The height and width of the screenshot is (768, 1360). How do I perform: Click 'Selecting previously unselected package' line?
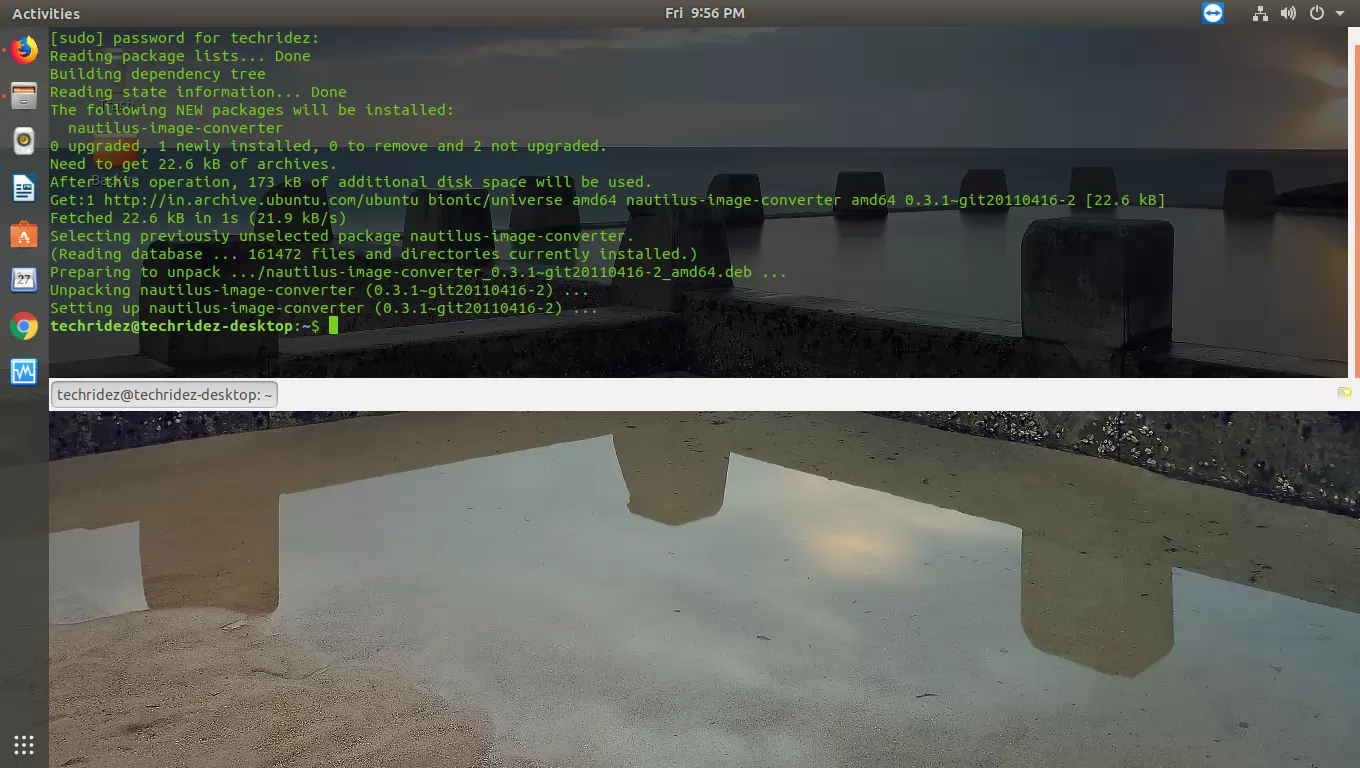point(342,236)
